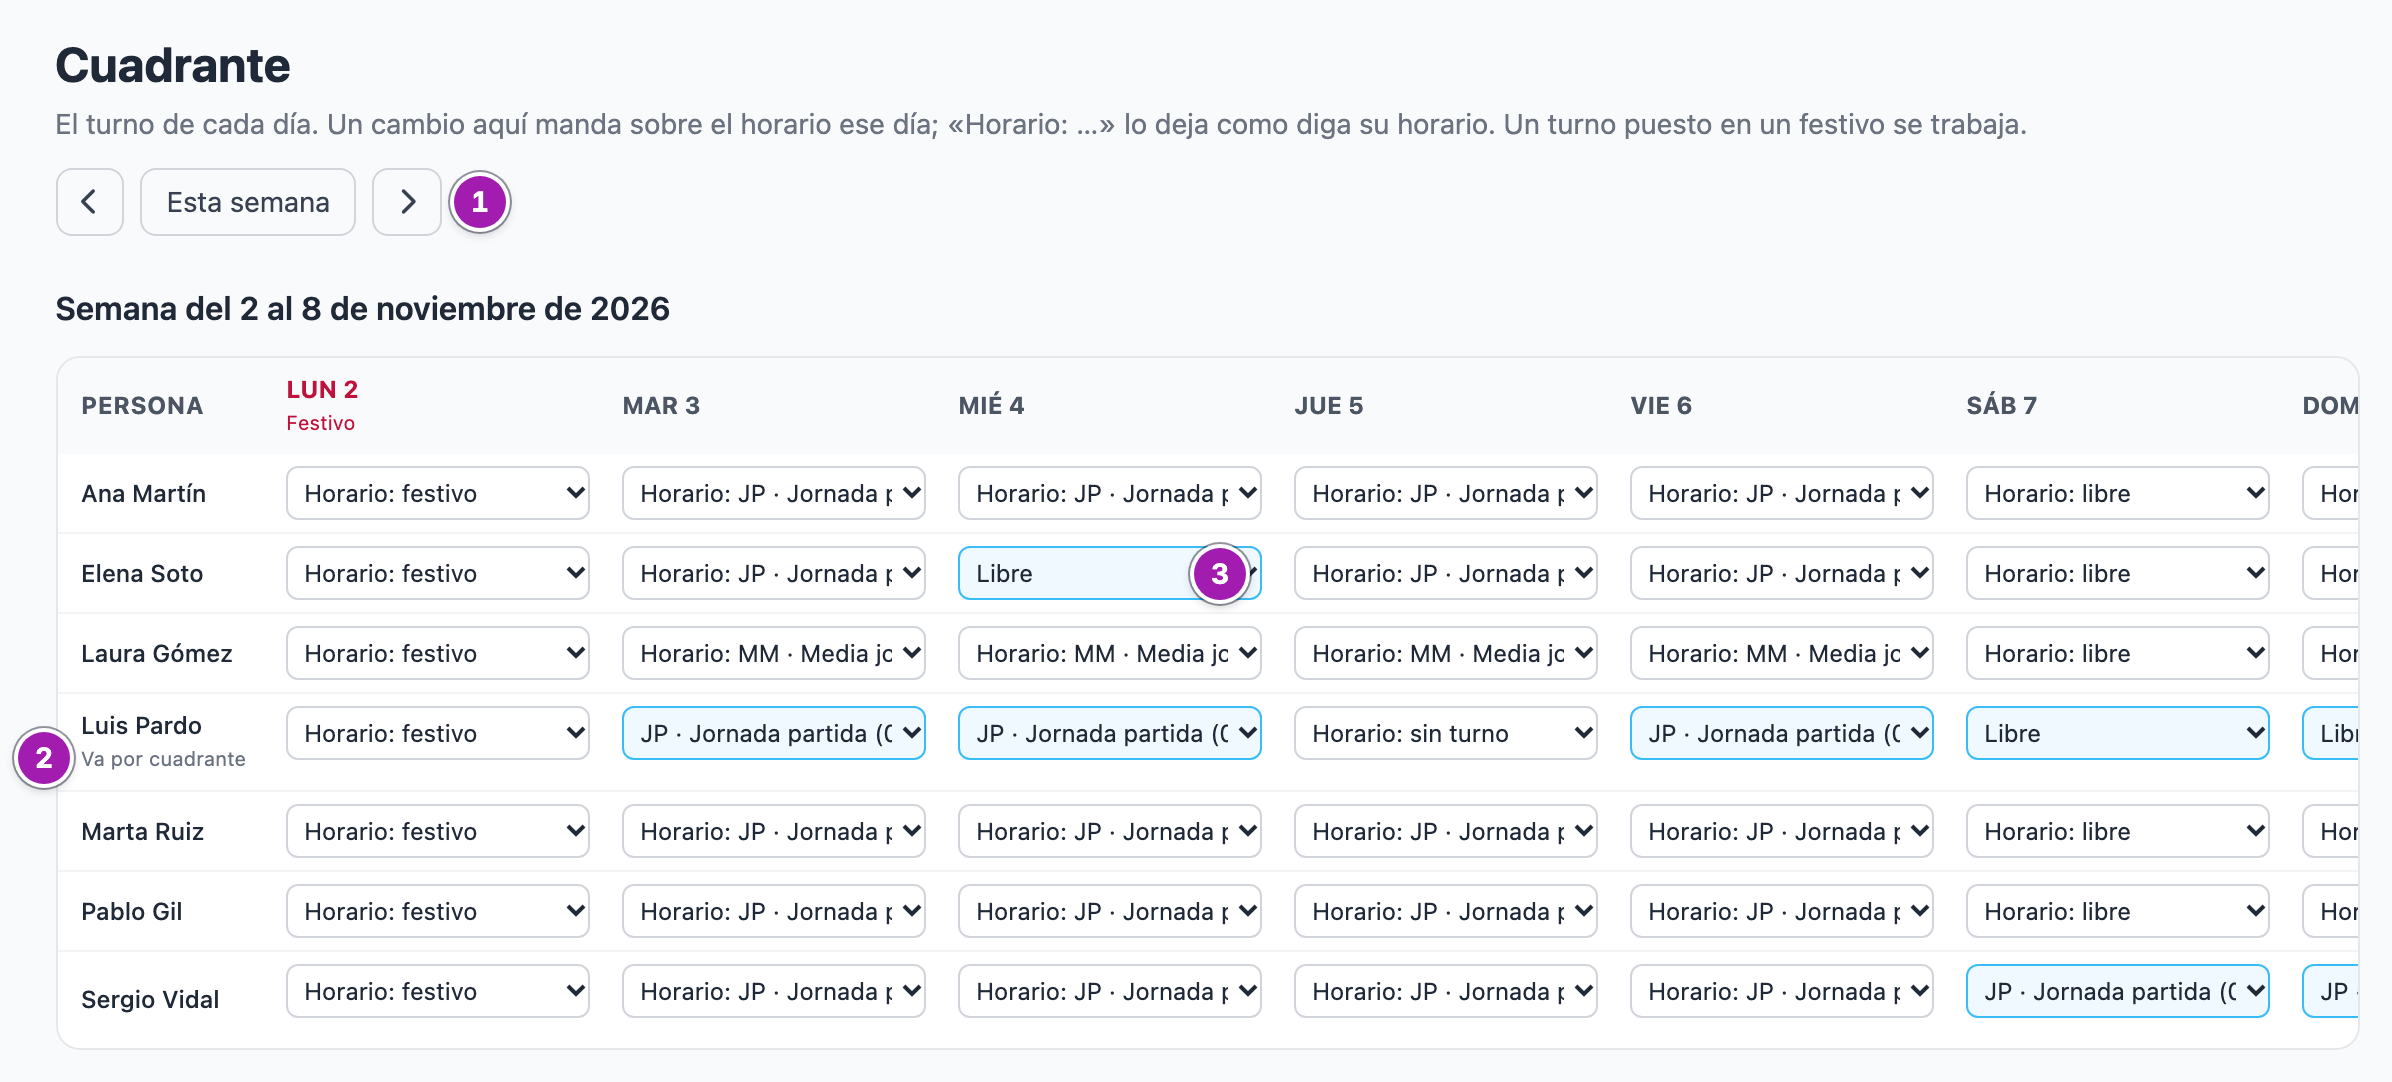Open Laura Gómez's Thursday MM shift dropdown
The width and height of the screenshot is (2392, 1082).
pos(1446,653)
